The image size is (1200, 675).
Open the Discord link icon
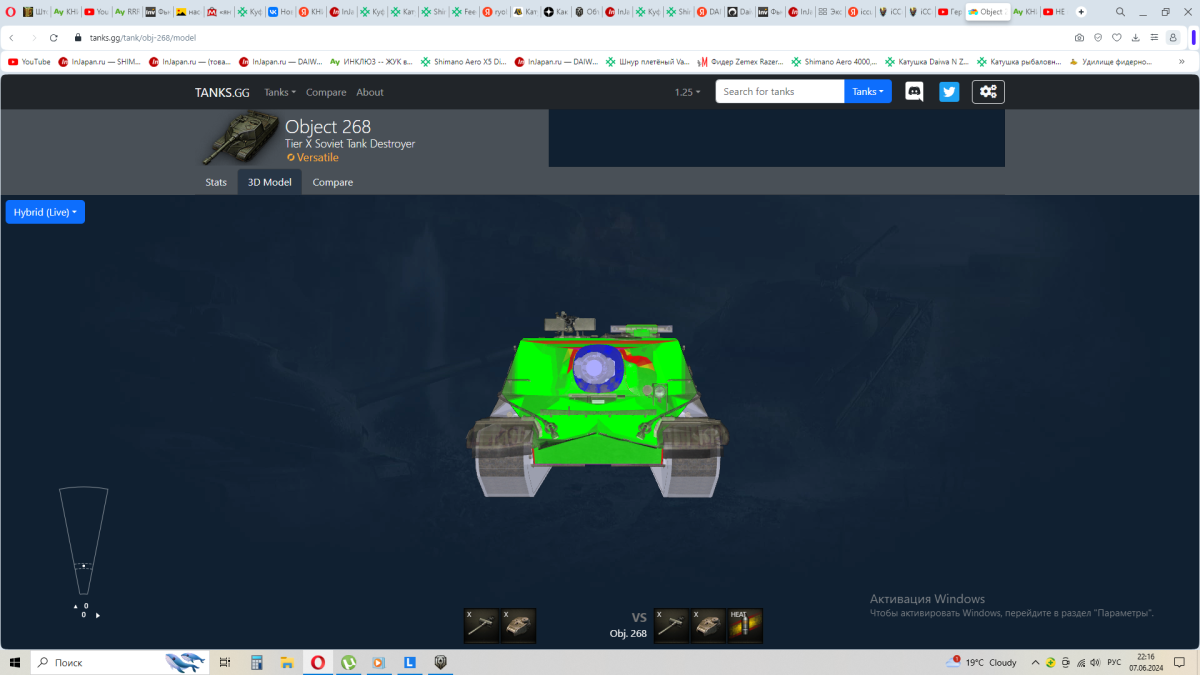click(914, 92)
